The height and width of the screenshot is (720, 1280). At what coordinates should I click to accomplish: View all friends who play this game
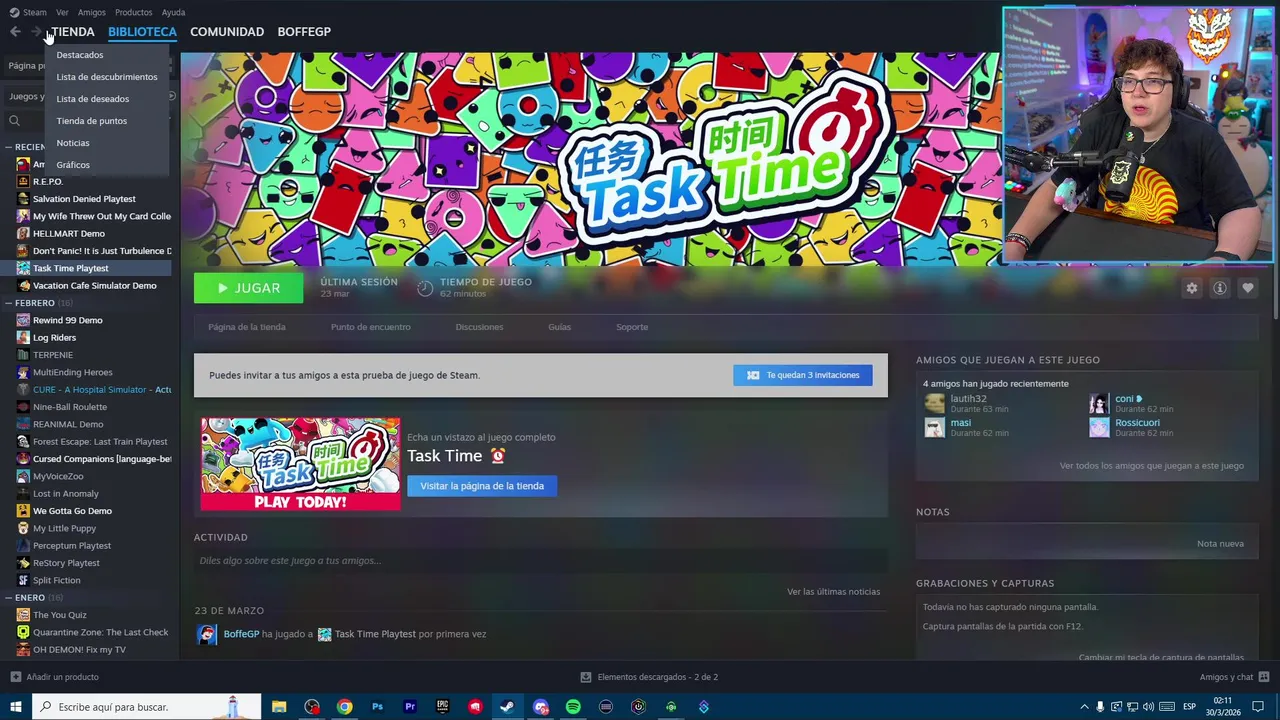pyautogui.click(x=1152, y=466)
